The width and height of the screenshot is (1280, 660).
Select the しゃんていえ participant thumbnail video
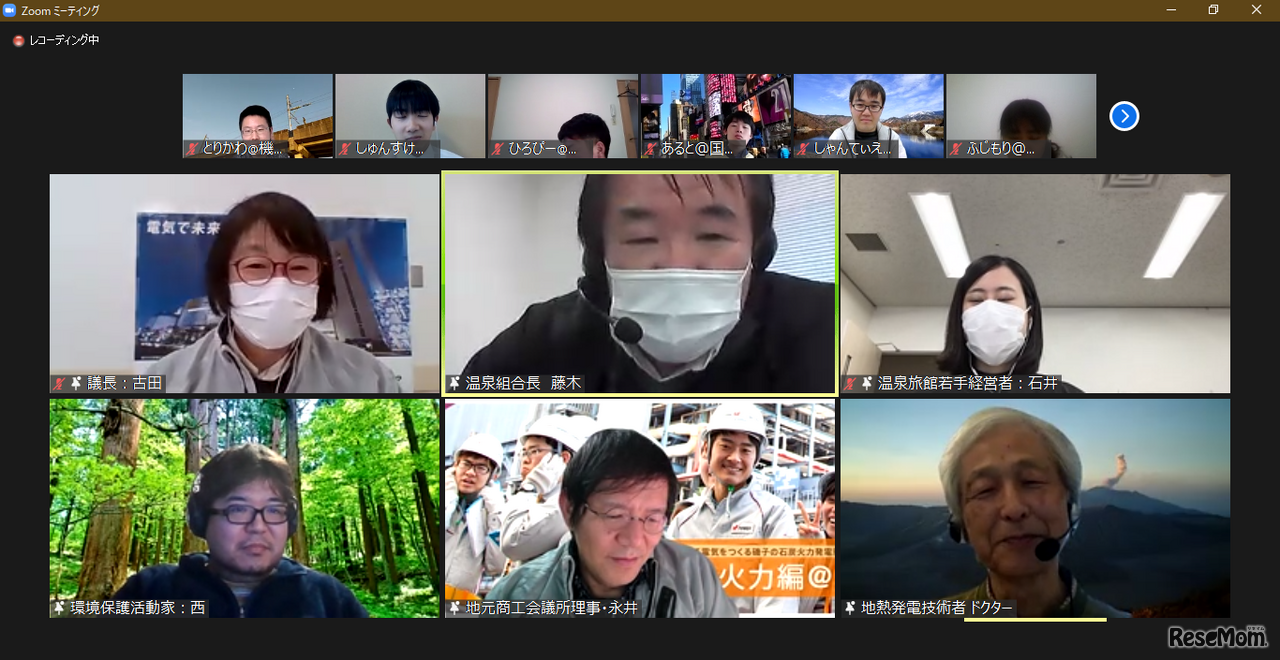tap(869, 116)
